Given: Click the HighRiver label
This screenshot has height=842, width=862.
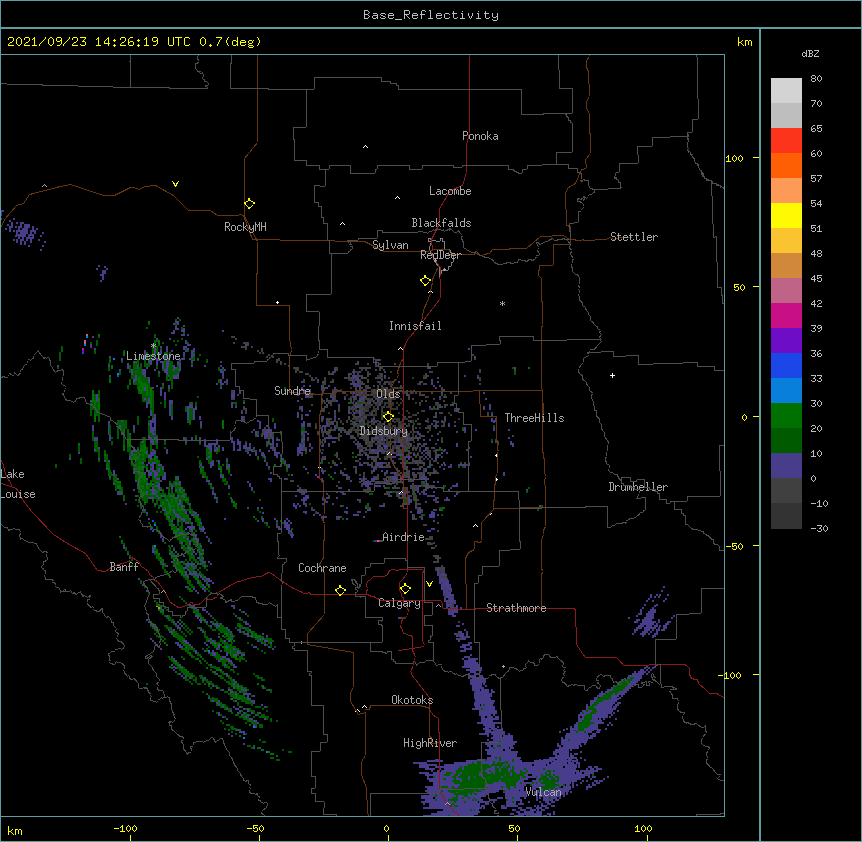Looking at the screenshot, I should 430,743.
